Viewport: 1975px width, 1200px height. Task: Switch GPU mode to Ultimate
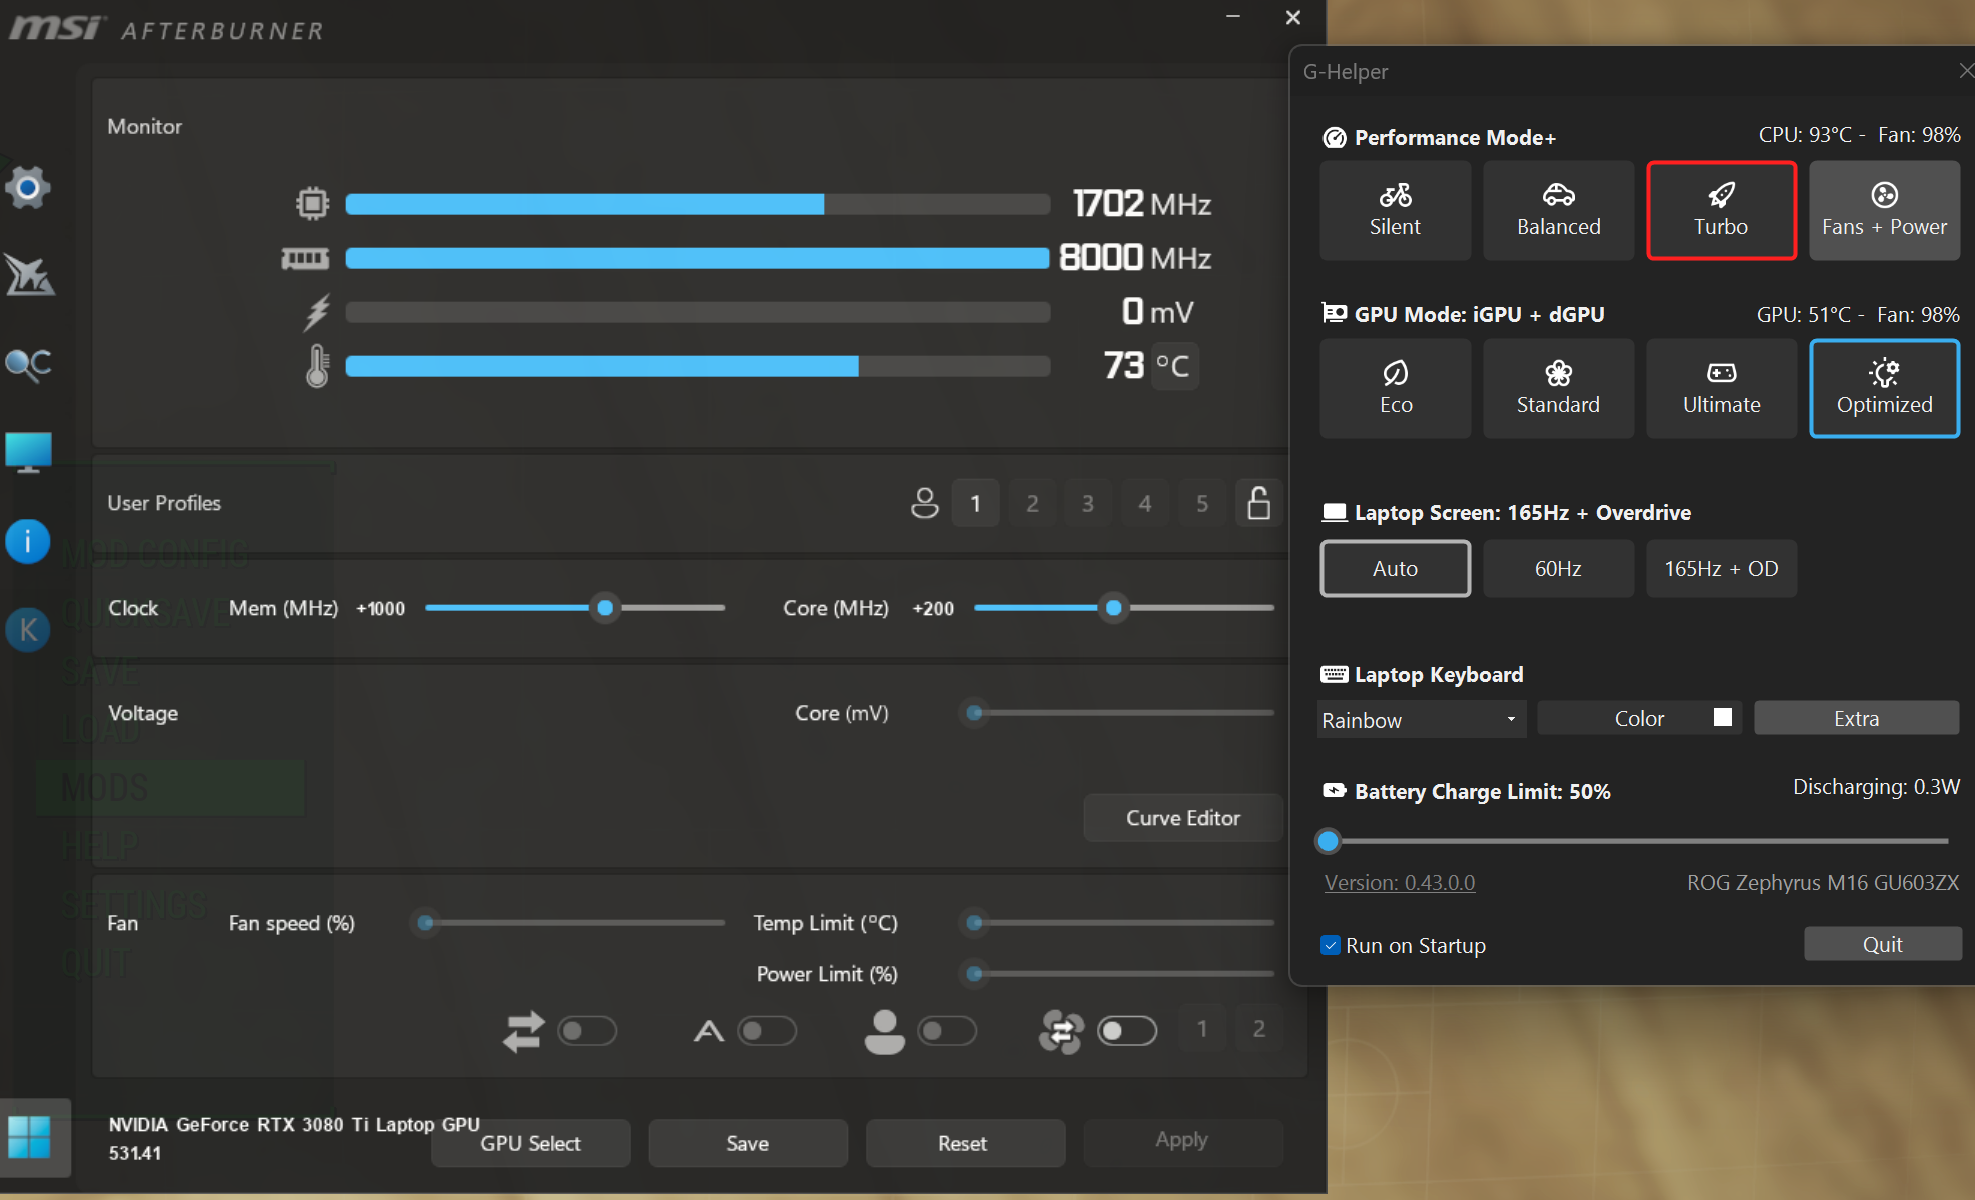pyautogui.click(x=1721, y=388)
